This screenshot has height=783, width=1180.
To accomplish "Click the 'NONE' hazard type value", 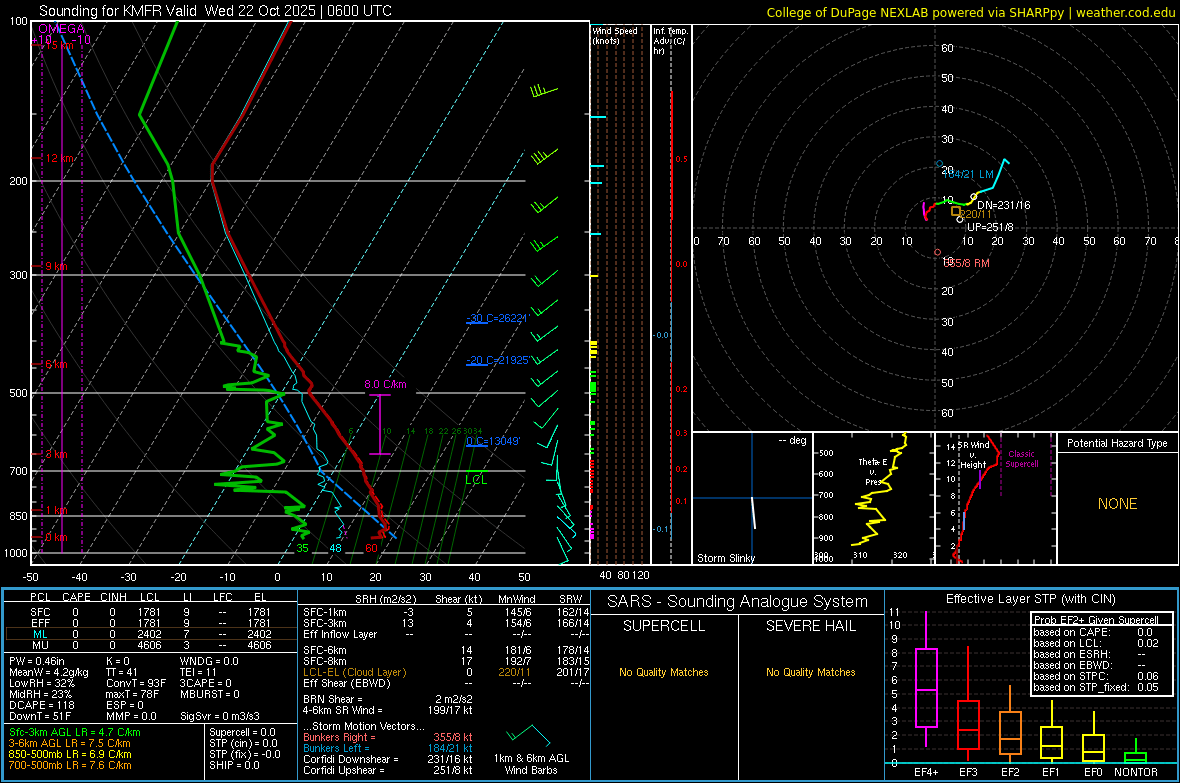I will 1118,504.
